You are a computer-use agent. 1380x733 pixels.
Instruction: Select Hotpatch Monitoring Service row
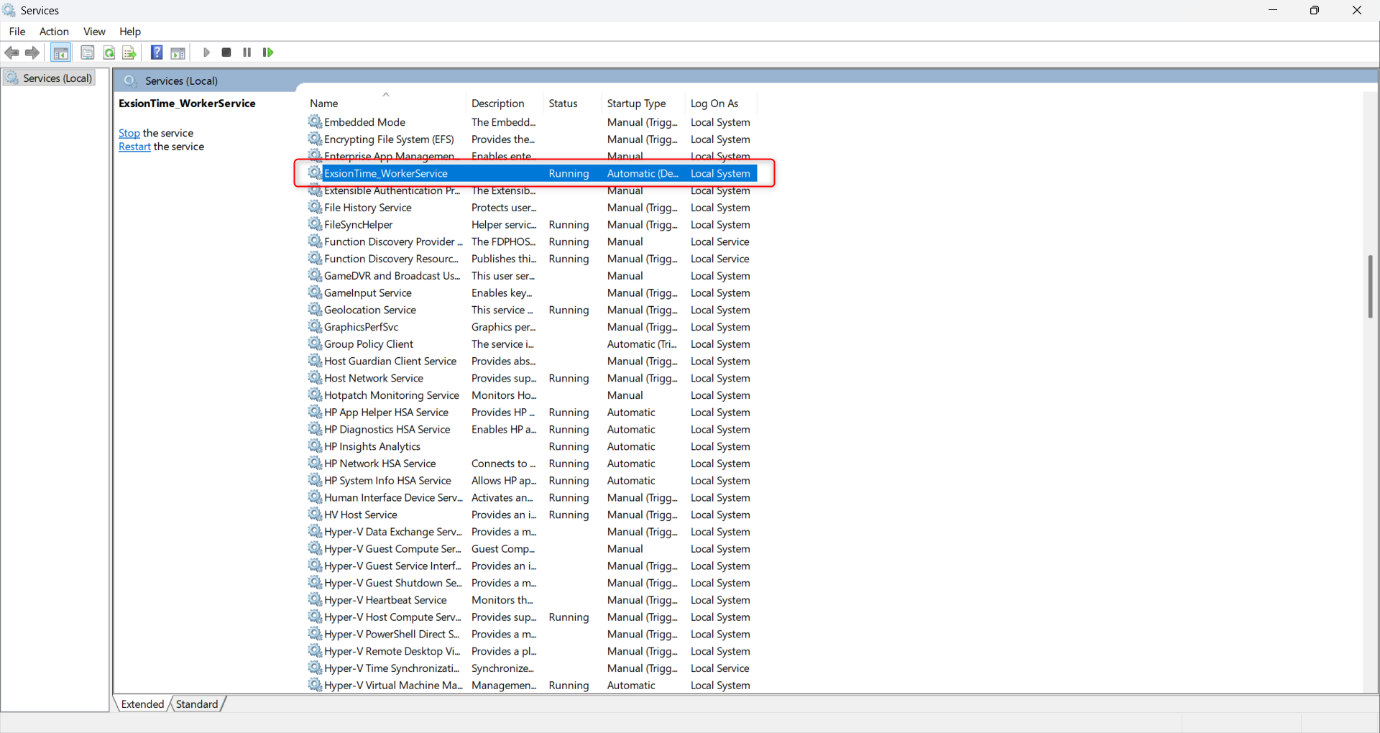coord(531,395)
